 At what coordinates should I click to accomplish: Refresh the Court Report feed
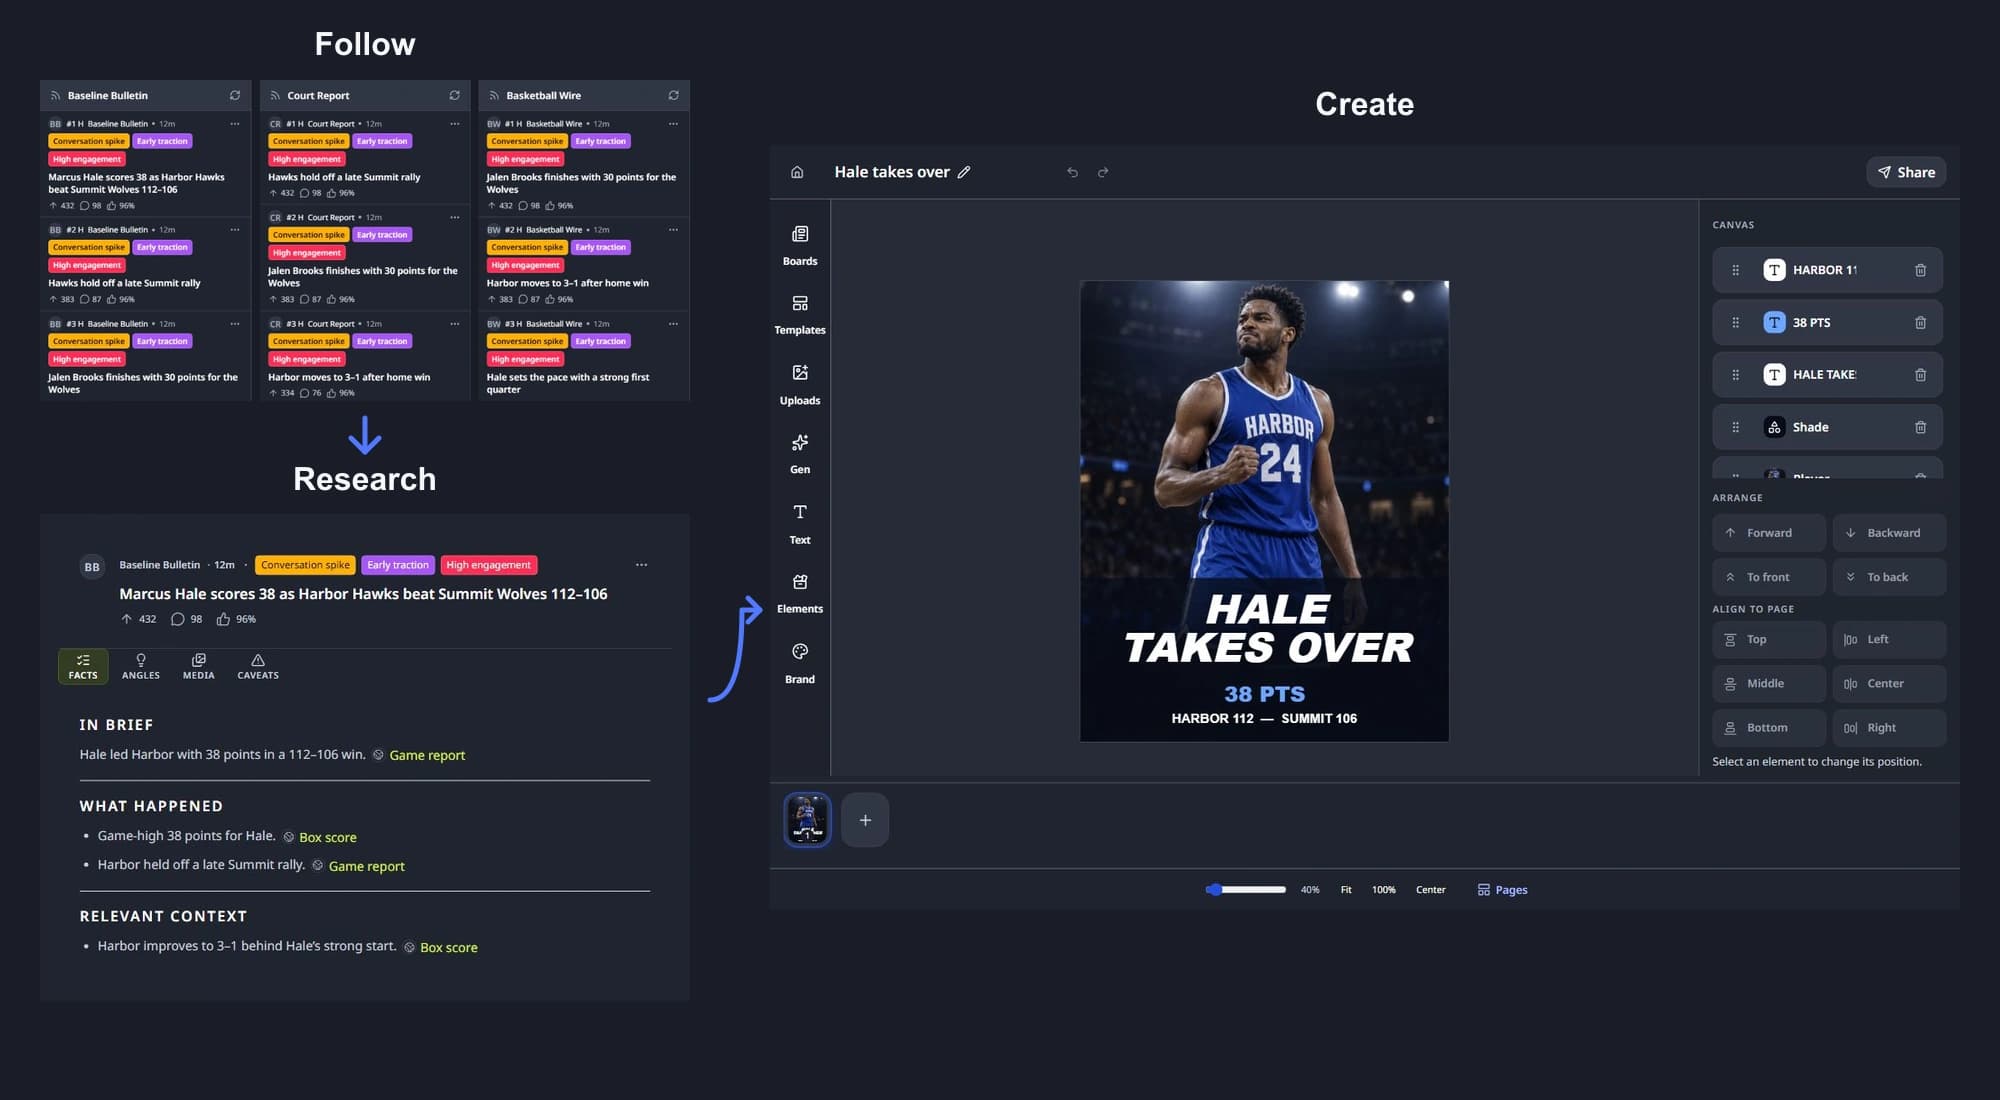454,95
